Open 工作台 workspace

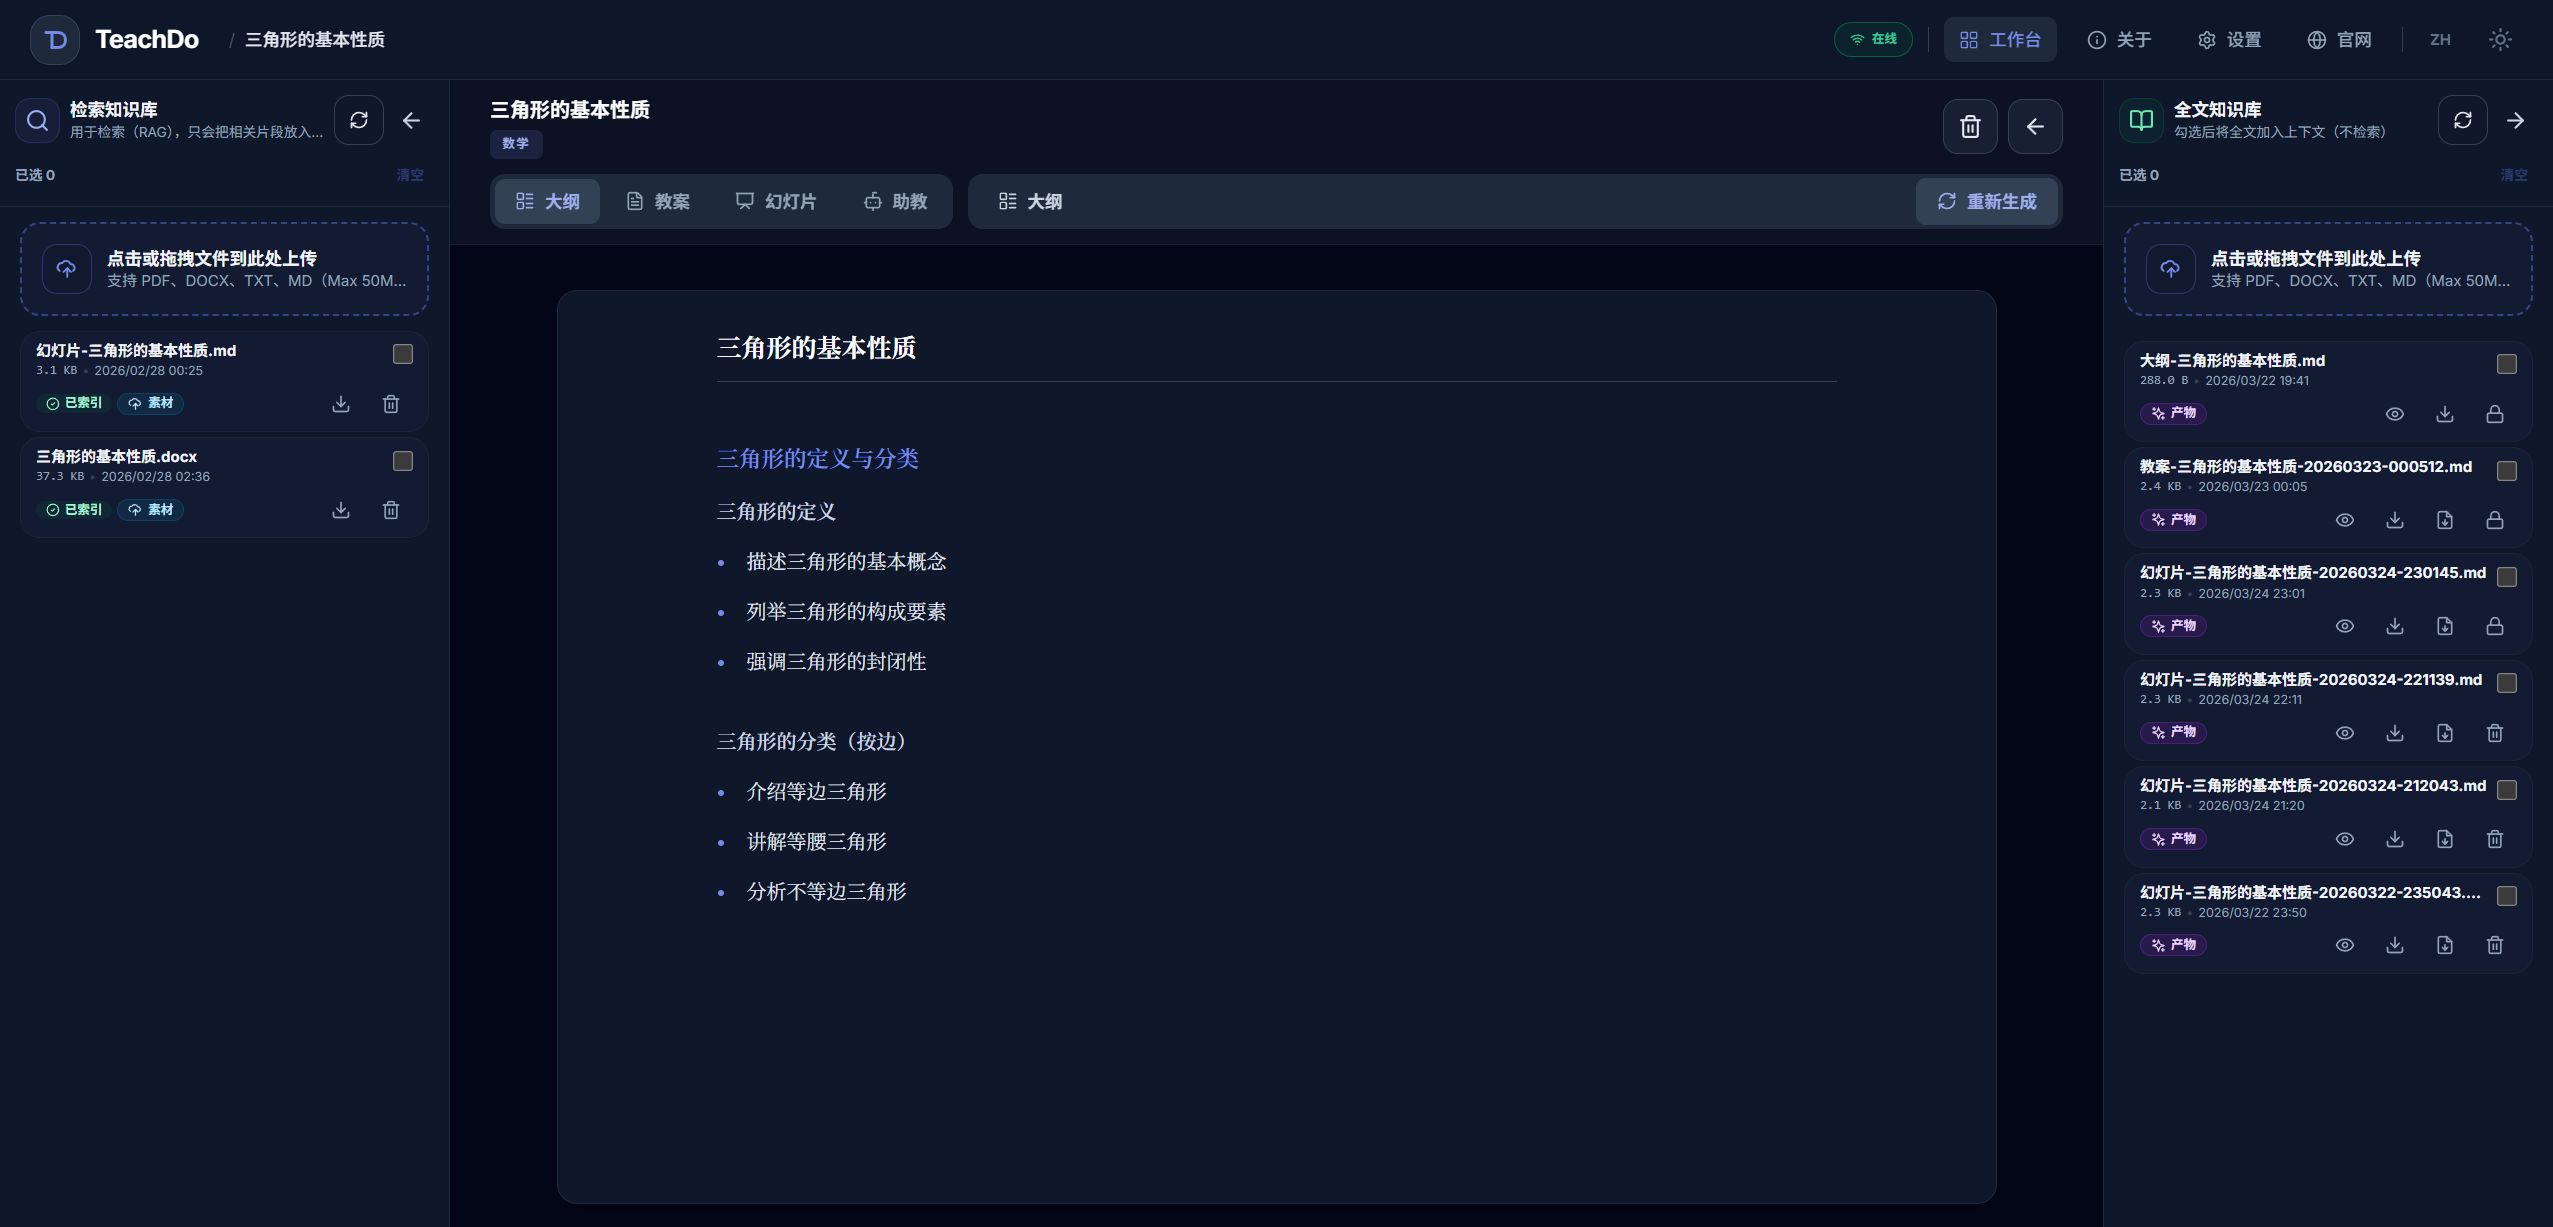2000,39
